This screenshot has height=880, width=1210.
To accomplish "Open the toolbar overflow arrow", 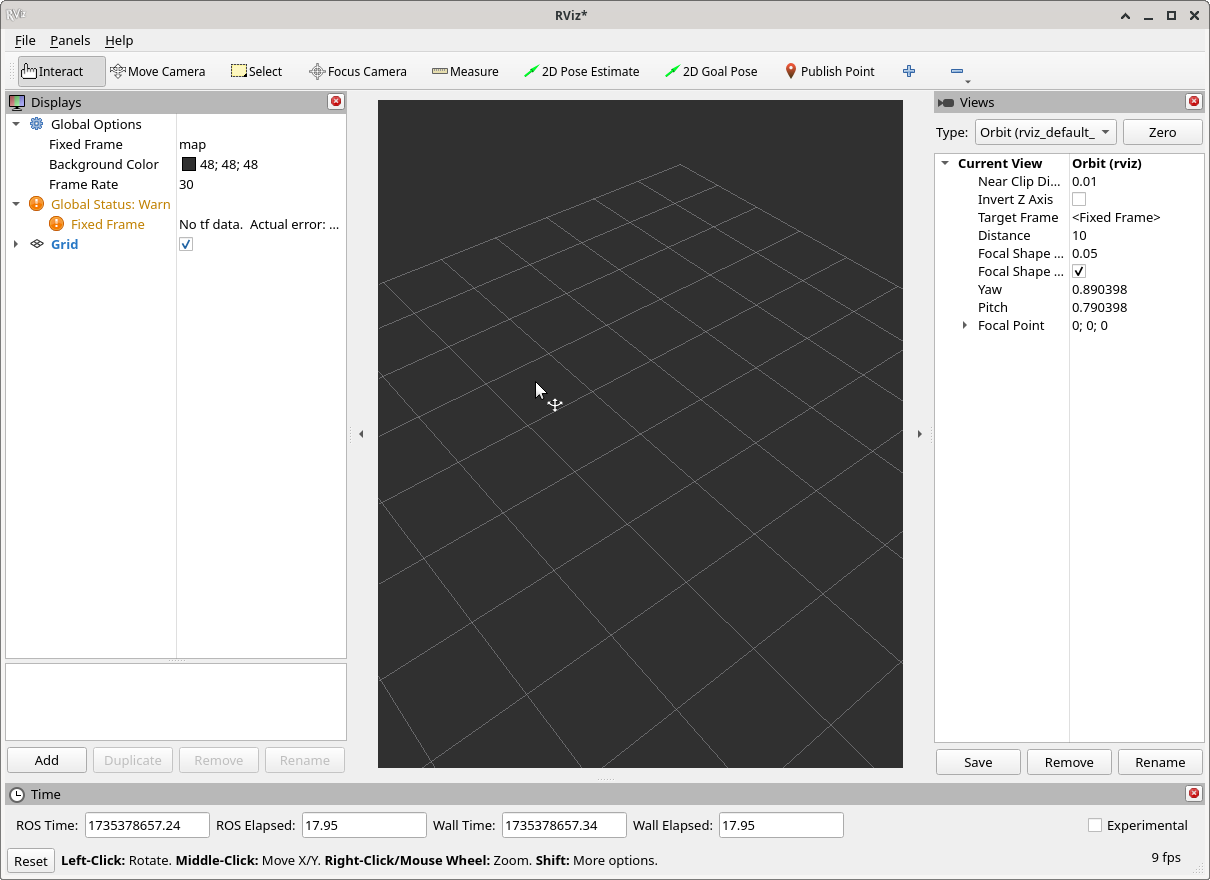I will pos(968,81).
